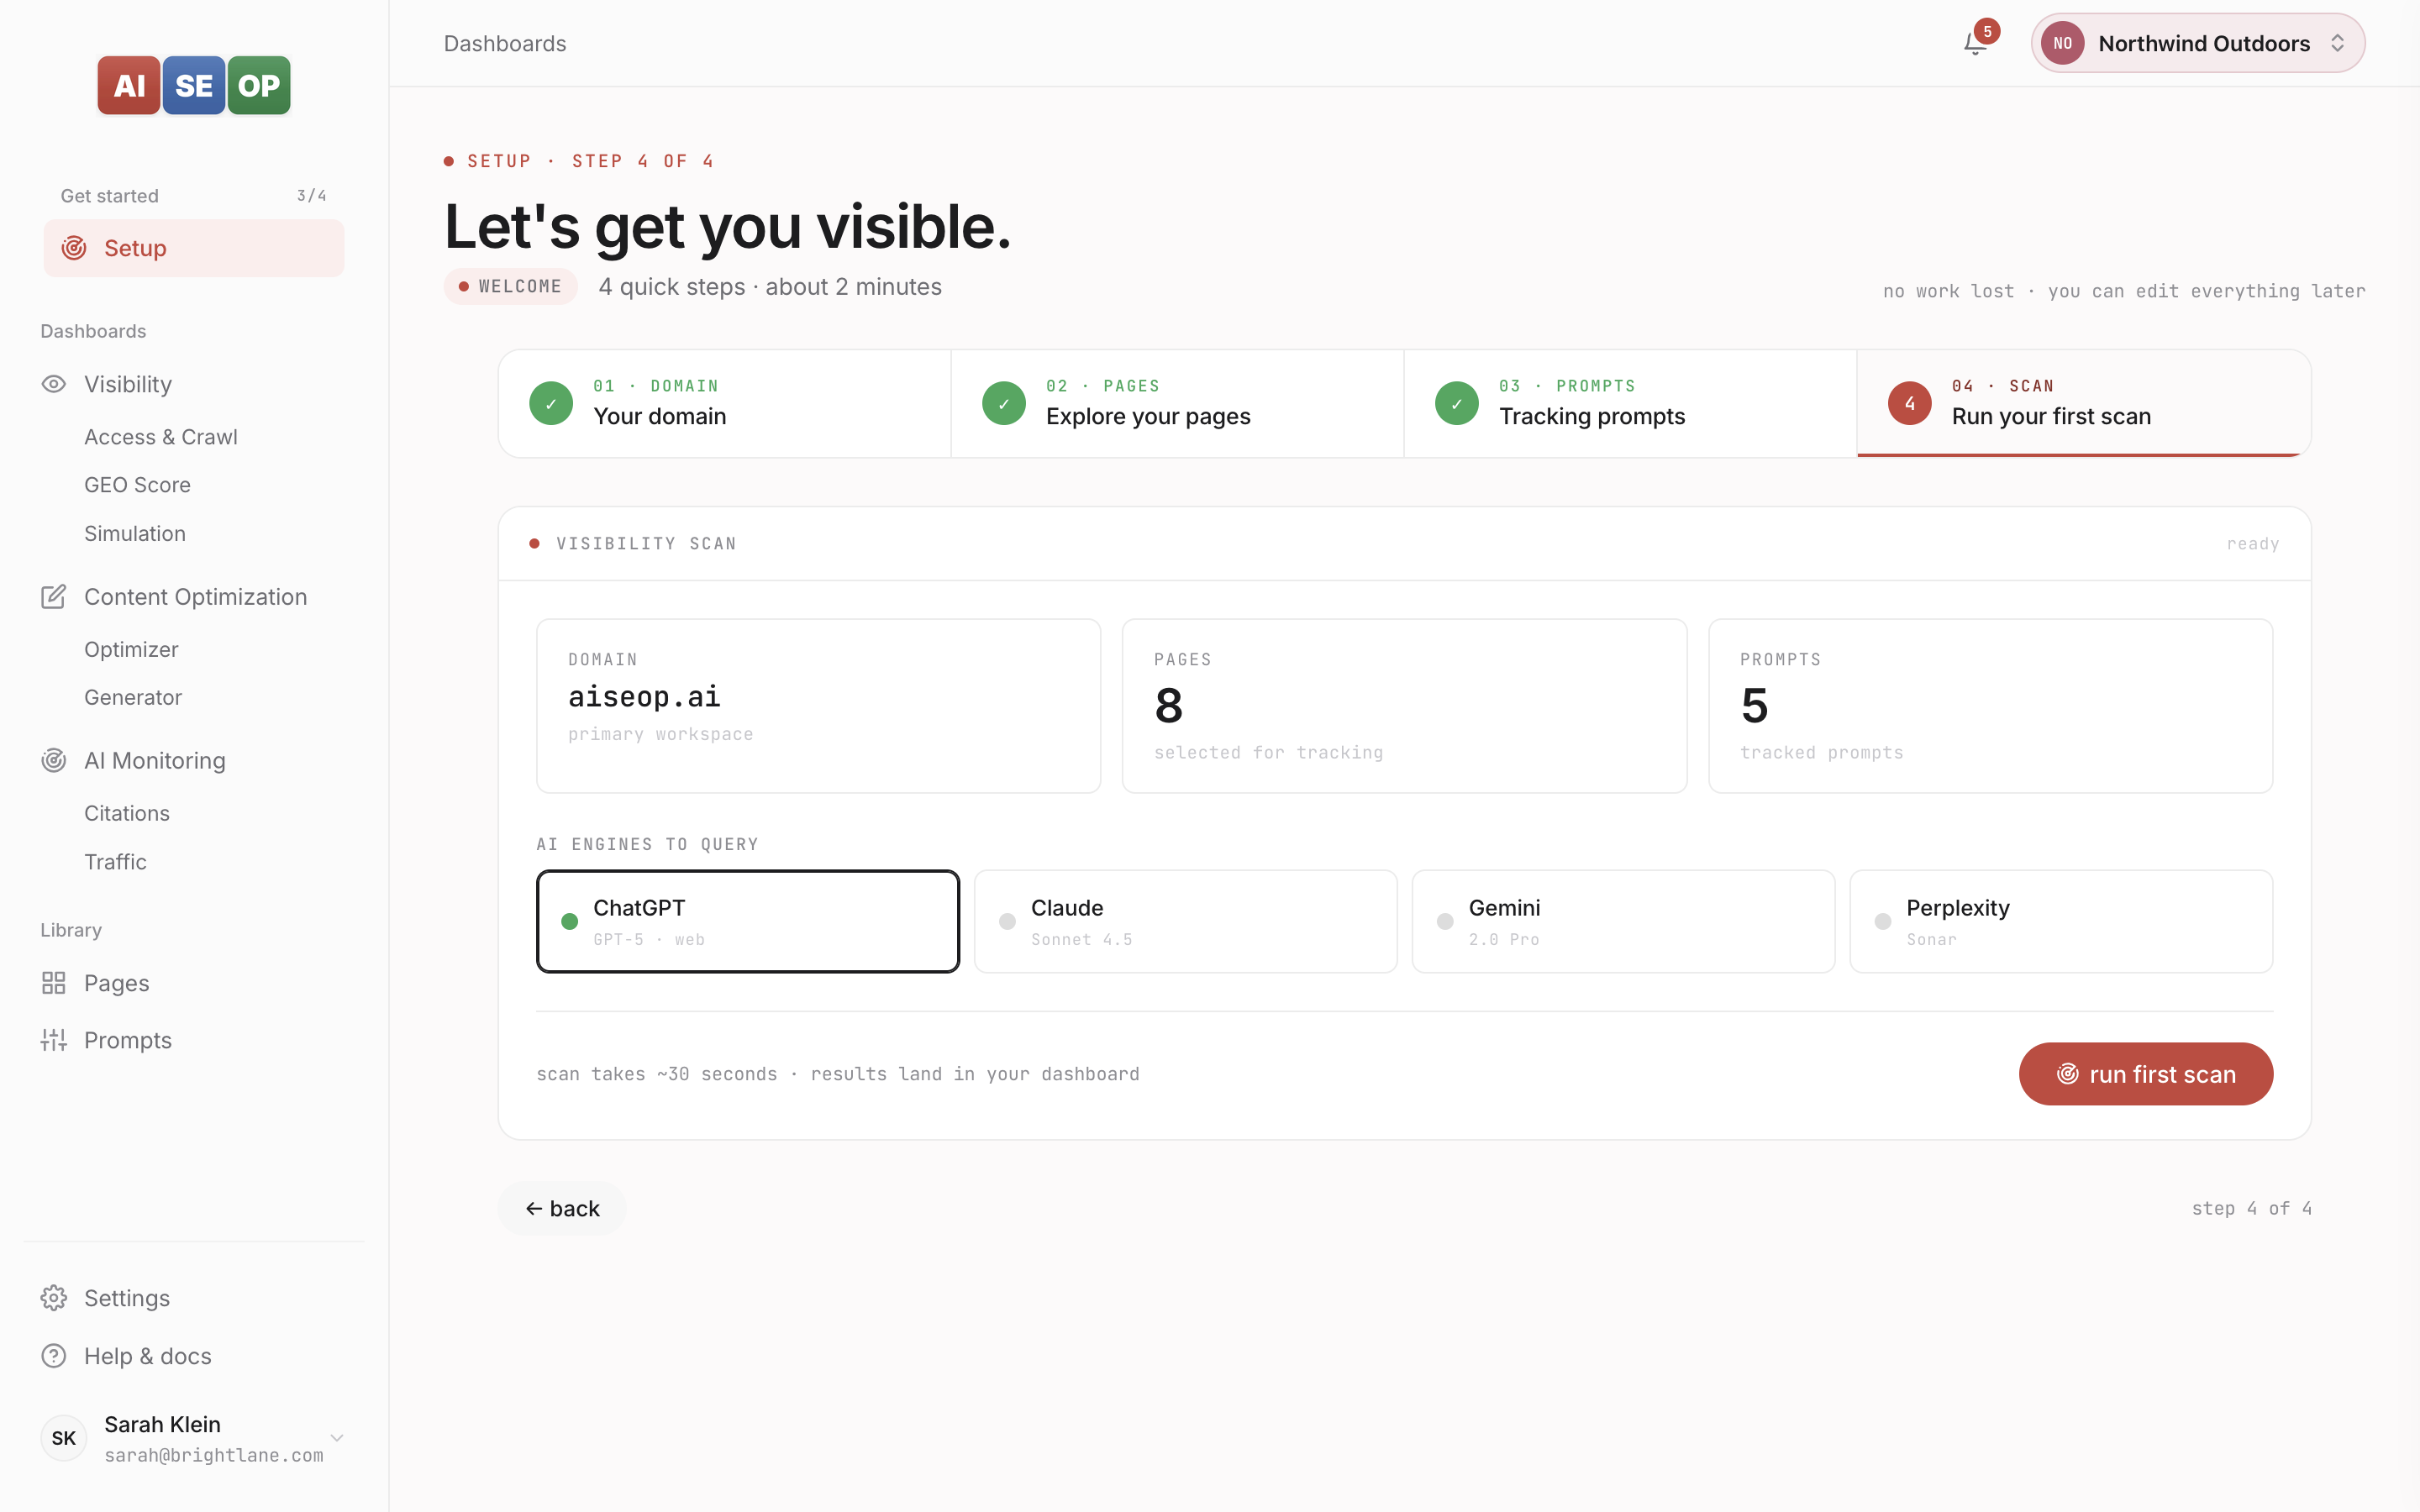2420x1512 pixels.
Task: Click the AI logo tile
Action: tap(129, 85)
